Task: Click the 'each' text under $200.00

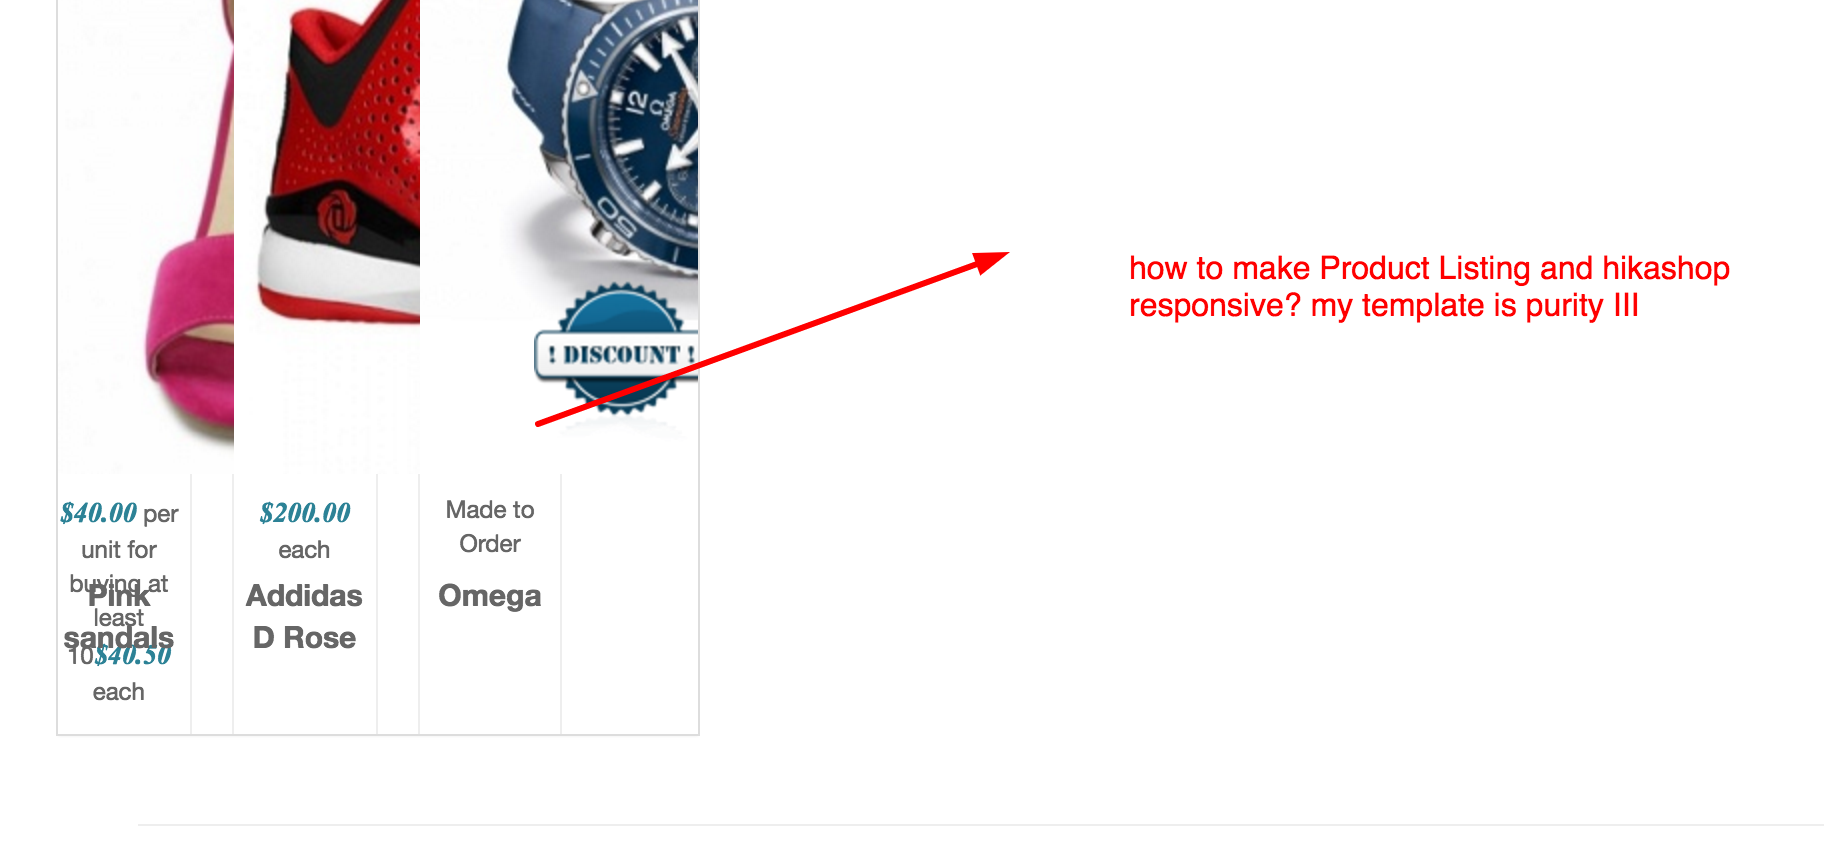Action: point(304,550)
